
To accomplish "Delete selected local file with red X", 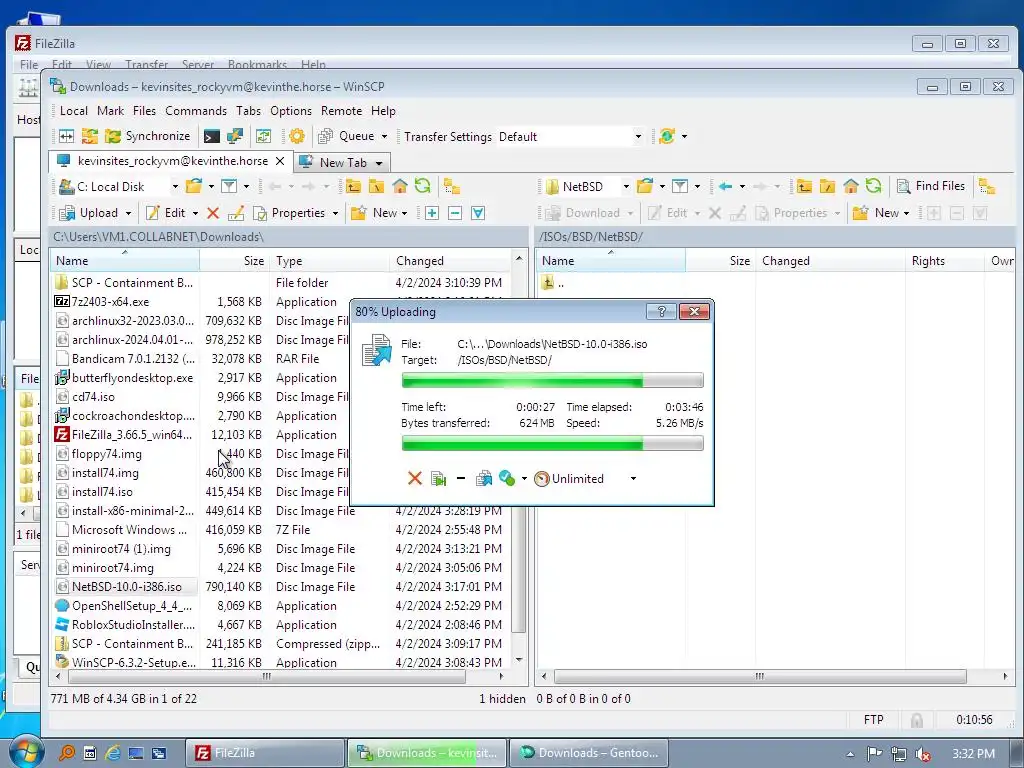I will [213, 213].
